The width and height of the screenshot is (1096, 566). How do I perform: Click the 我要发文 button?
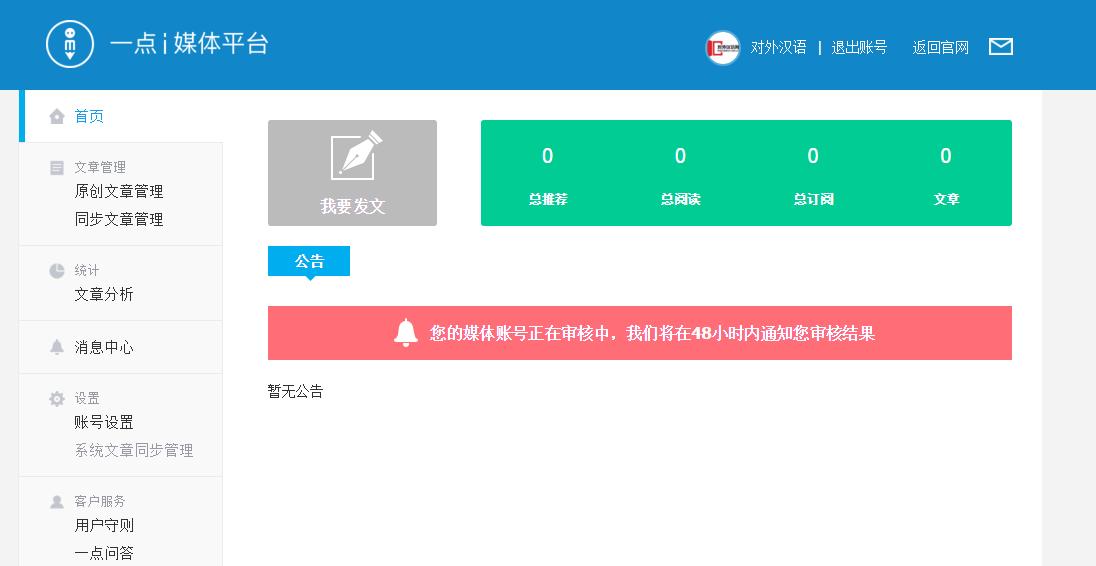[x=352, y=173]
